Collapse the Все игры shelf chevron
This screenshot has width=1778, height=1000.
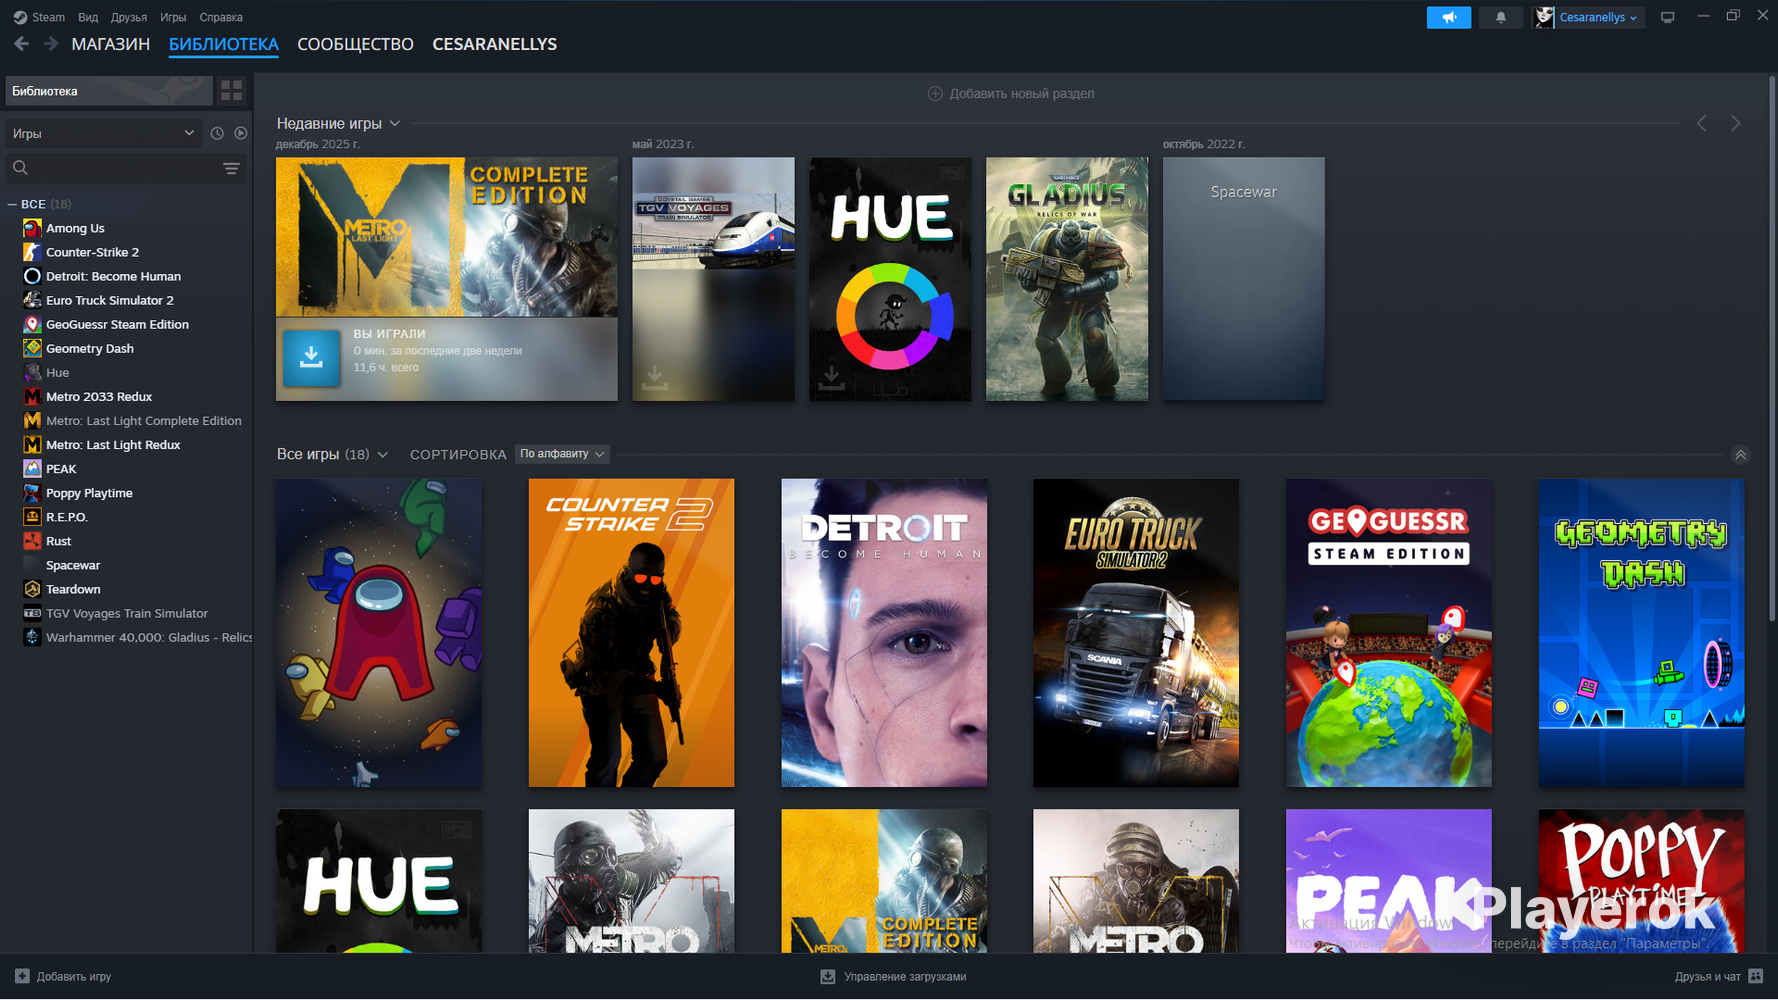click(1741, 454)
